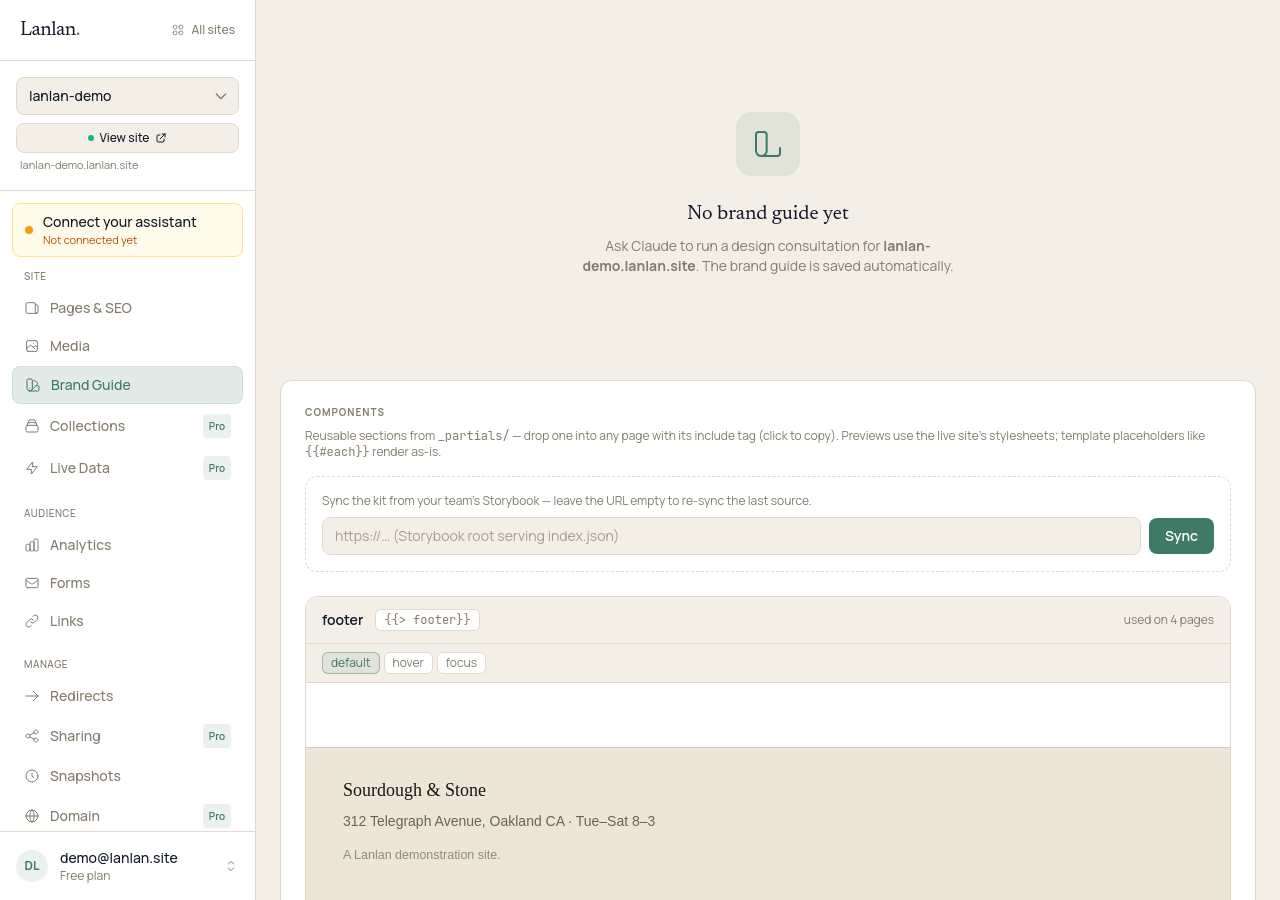Open Forms in the sidebar
The image size is (1280, 900).
(127, 583)
